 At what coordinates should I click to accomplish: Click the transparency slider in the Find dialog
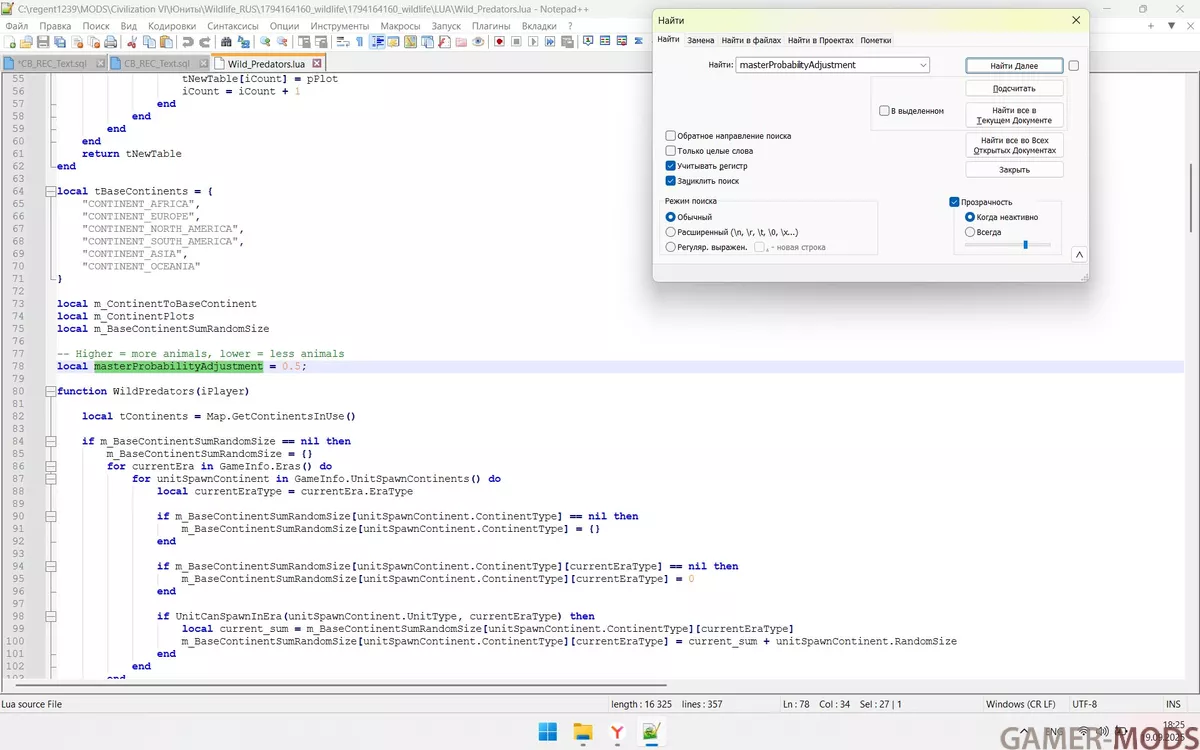click(x=1008, y=244)
